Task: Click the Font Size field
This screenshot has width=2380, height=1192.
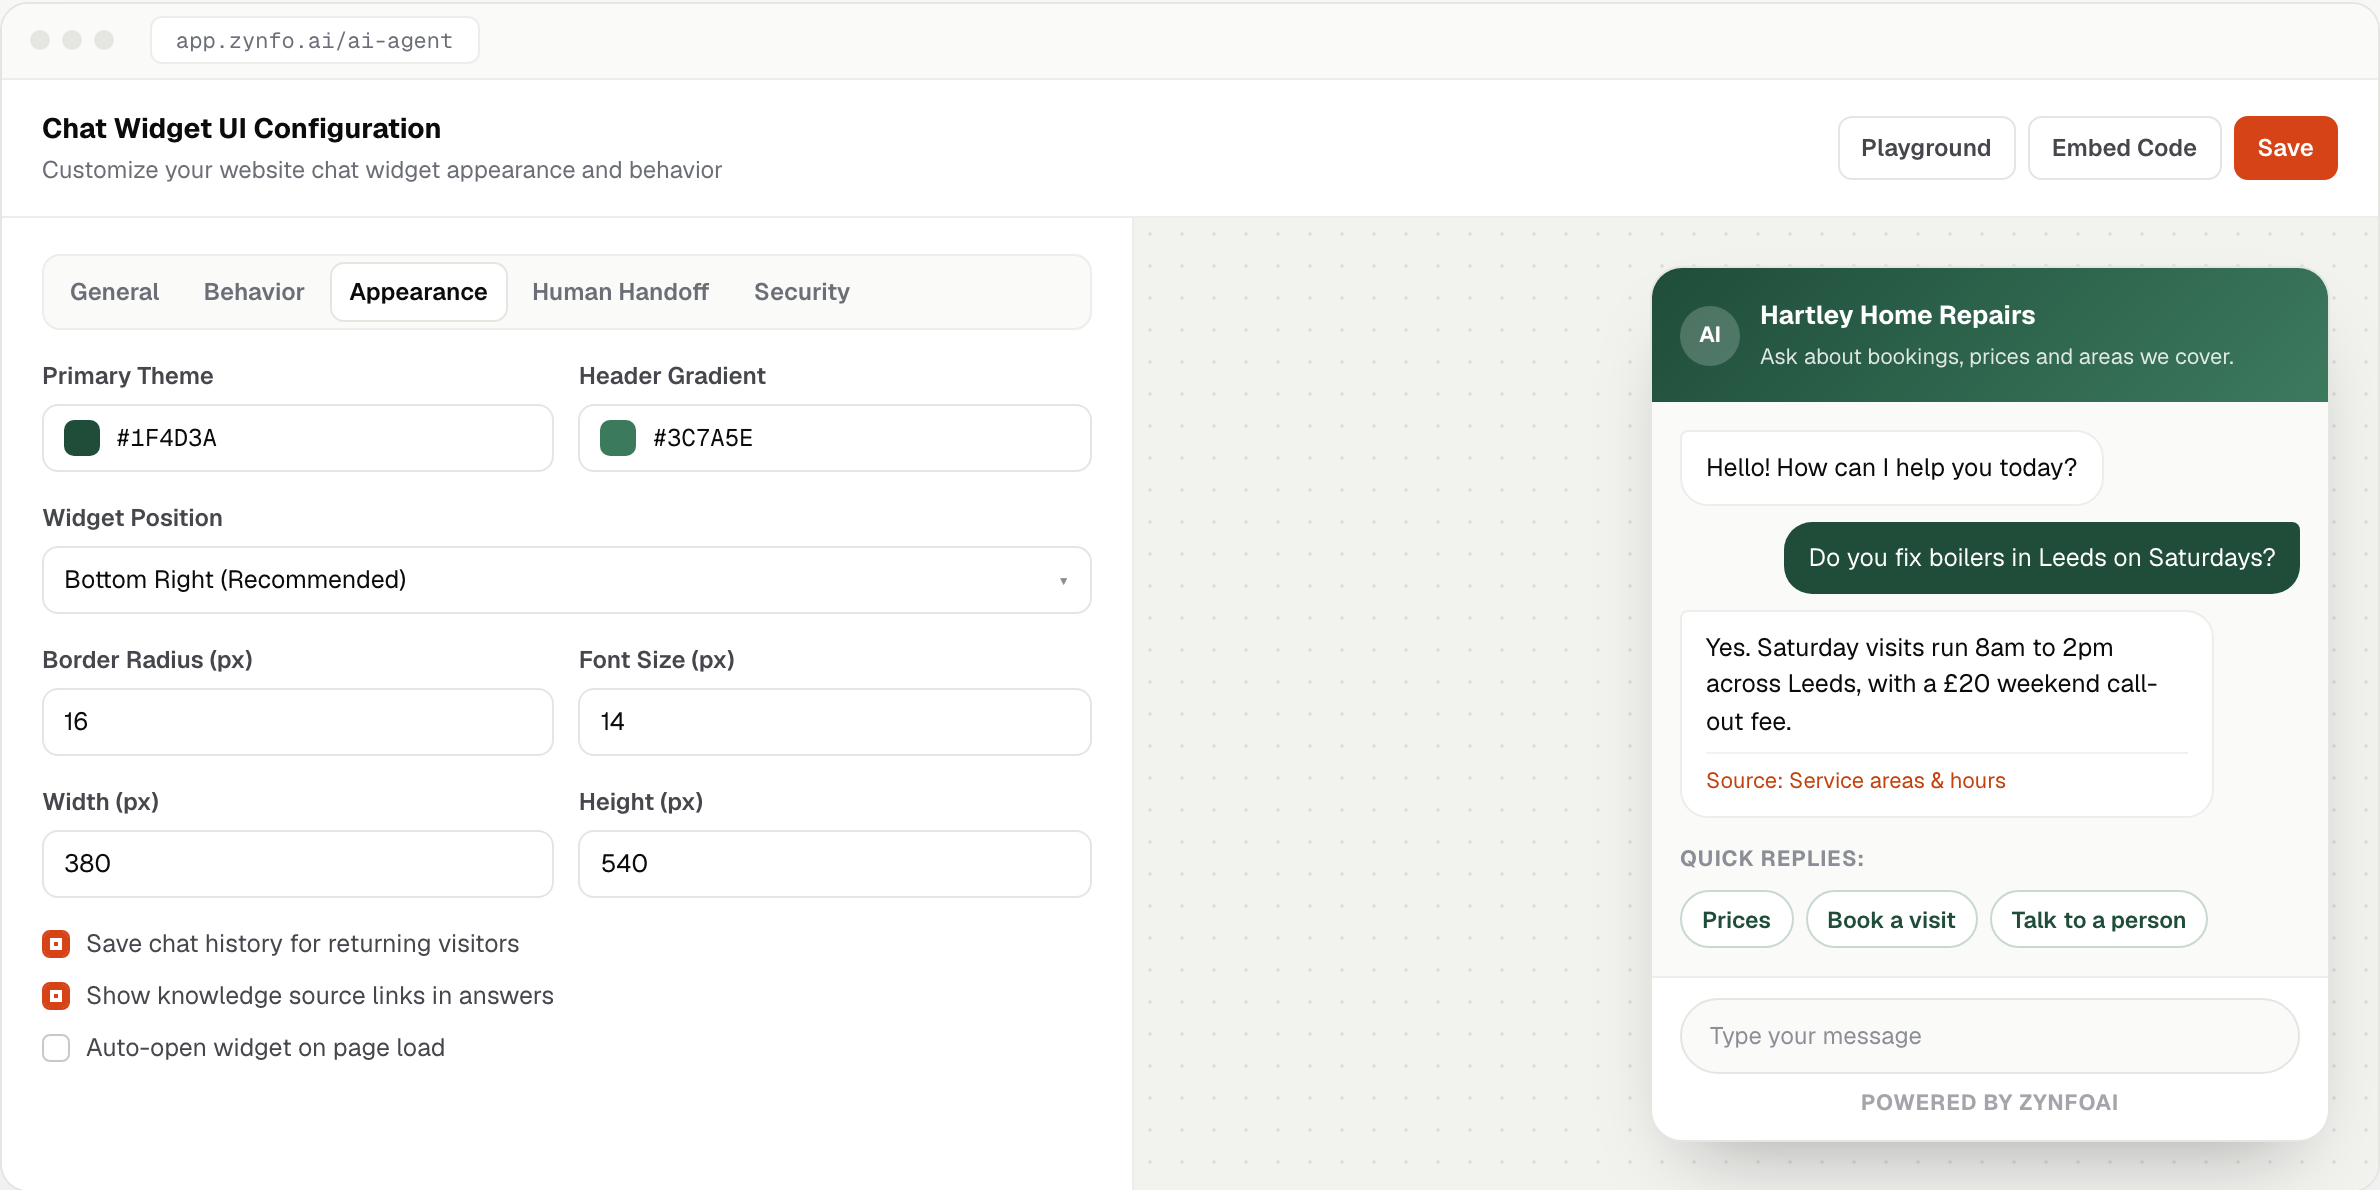Action: tap(834, 722)
